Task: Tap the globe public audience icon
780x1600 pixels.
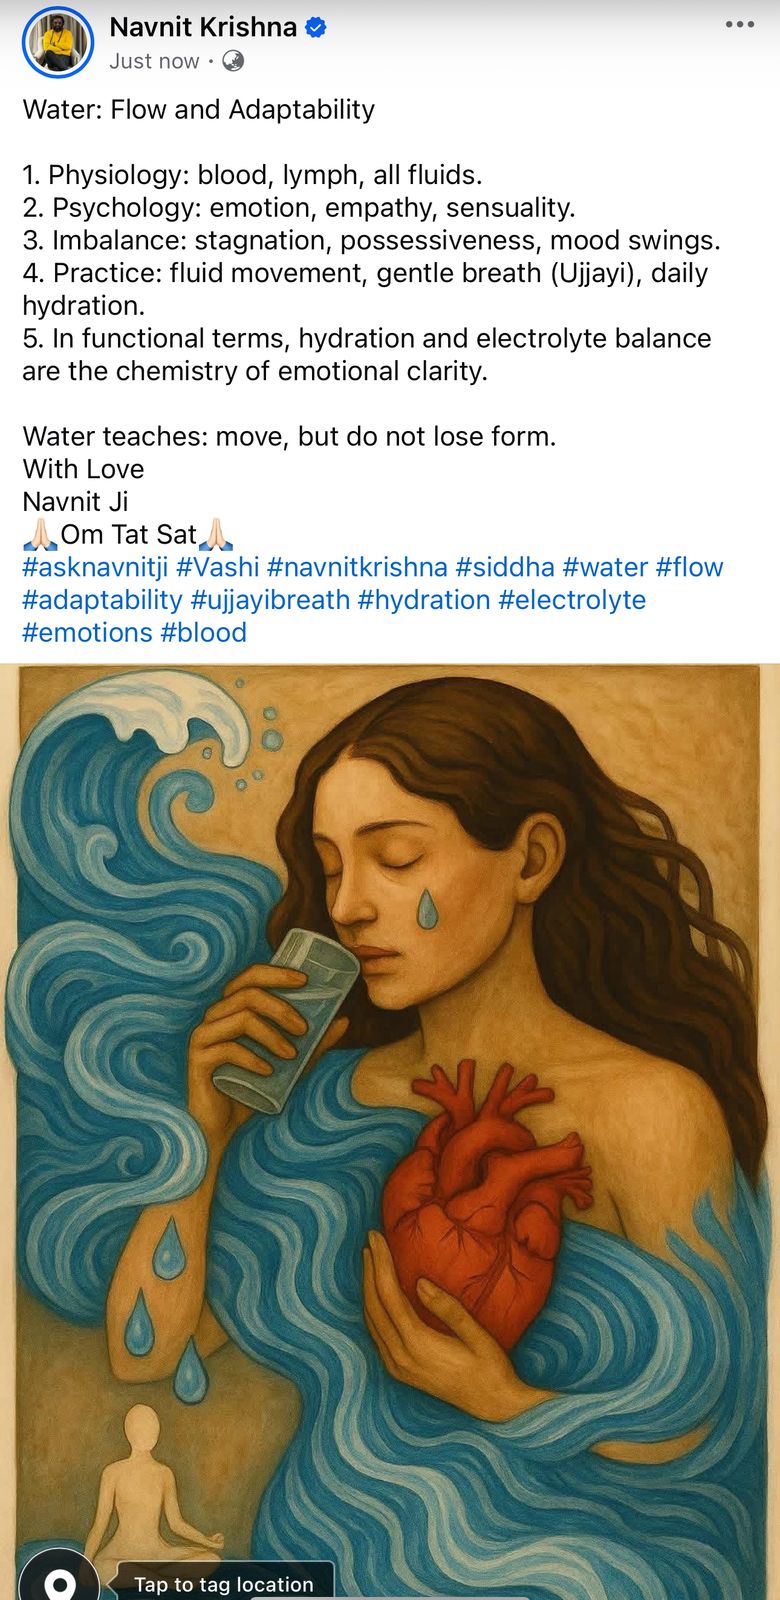Action: 233,61
